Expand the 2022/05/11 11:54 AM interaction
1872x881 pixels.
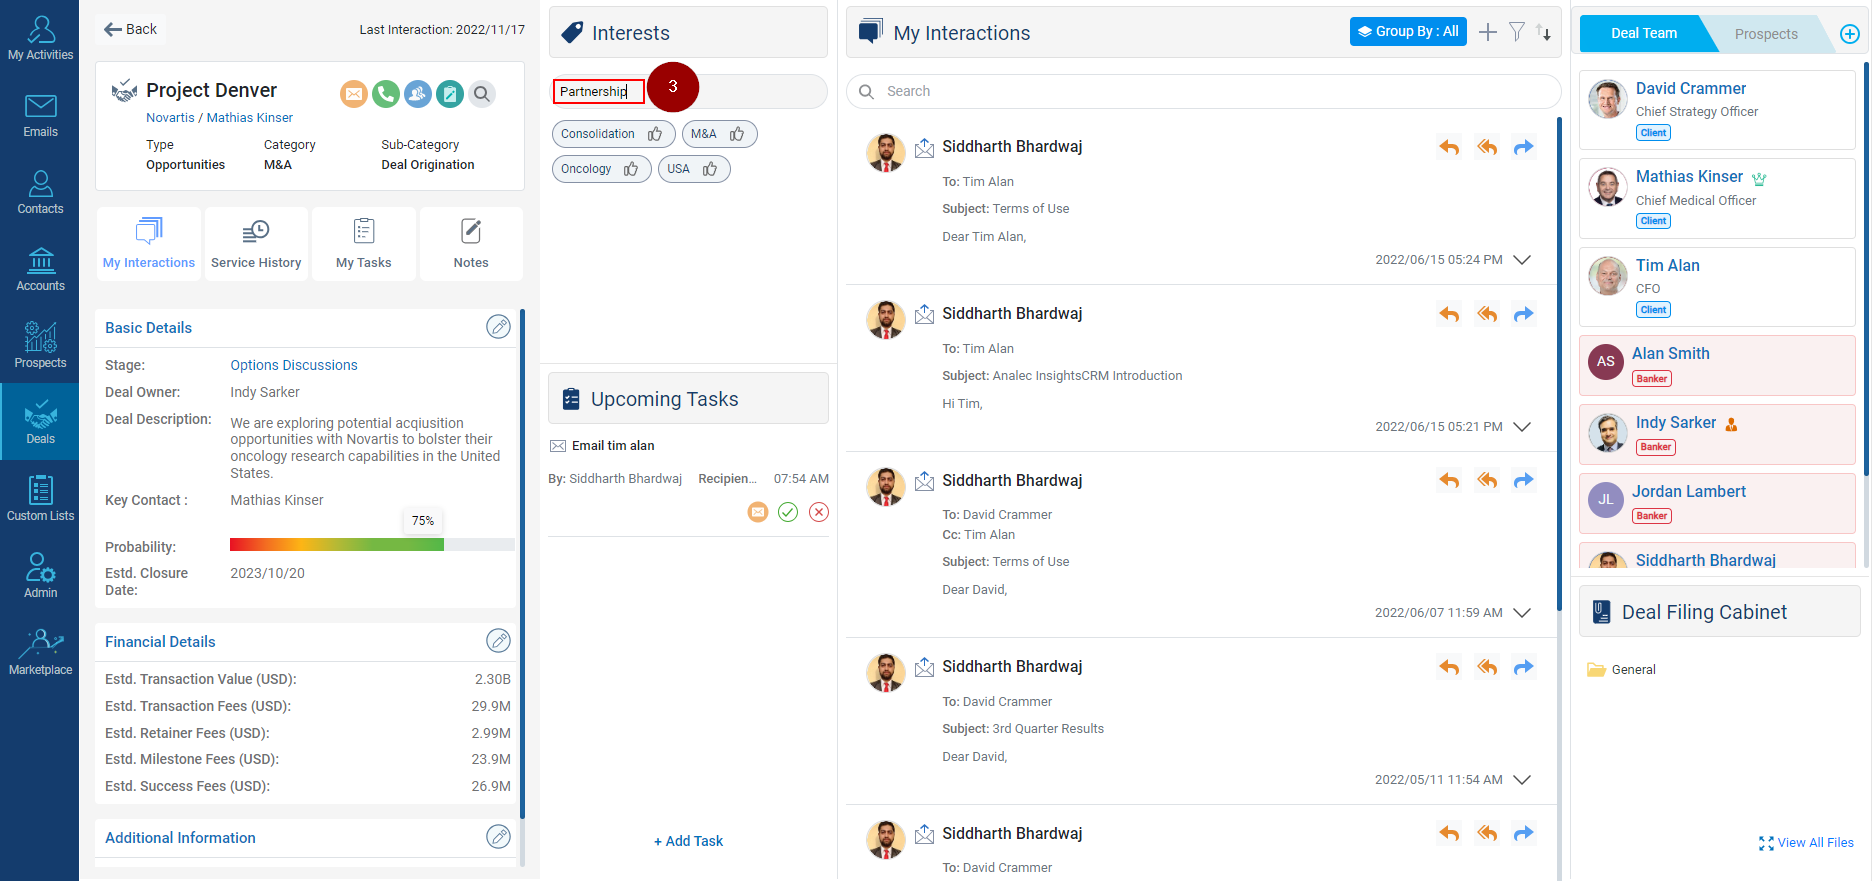[1522, 780]
